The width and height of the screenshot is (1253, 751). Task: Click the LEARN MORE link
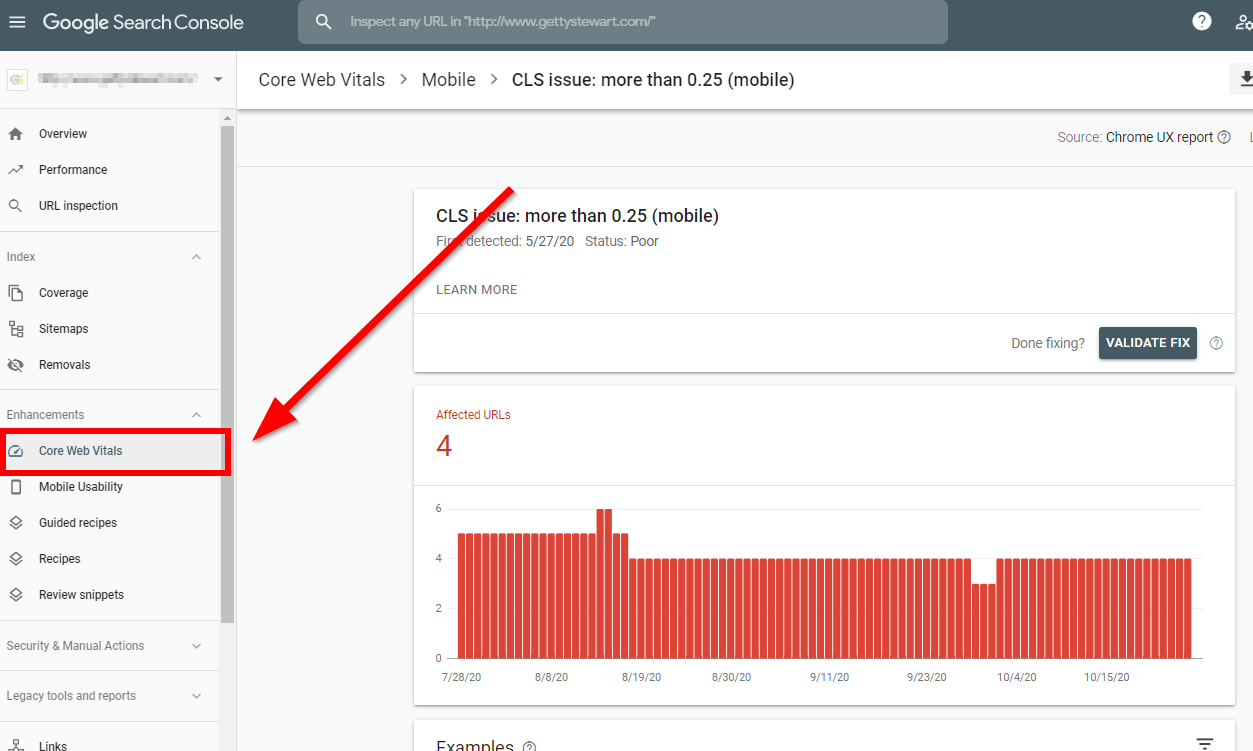point(477,290)
